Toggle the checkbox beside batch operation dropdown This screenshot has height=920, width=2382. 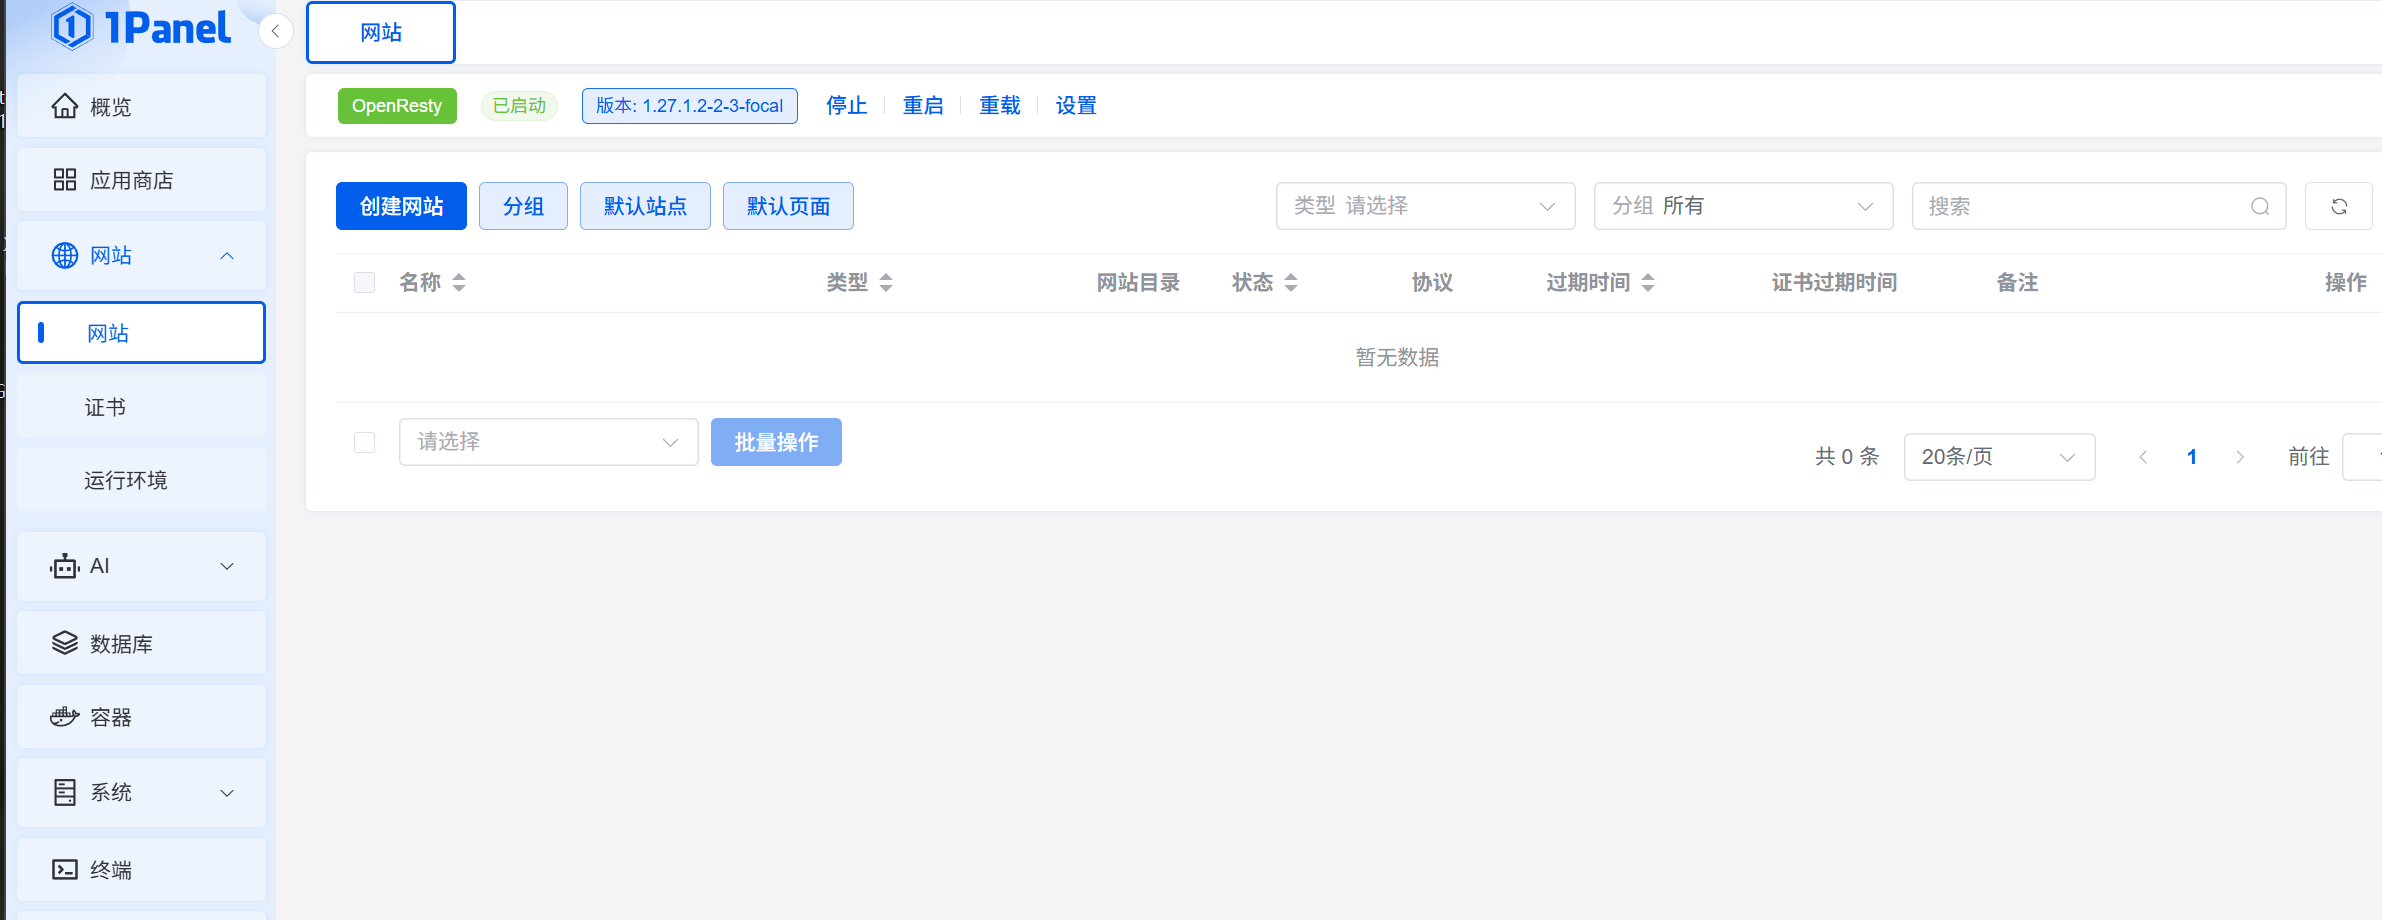(x=364, y=442)
